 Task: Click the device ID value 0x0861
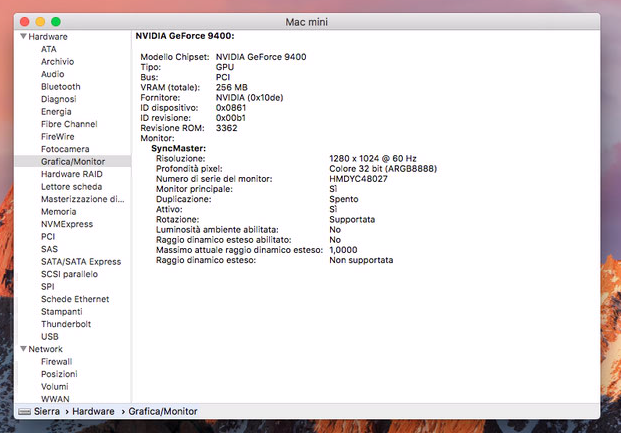tap(231, 108)
